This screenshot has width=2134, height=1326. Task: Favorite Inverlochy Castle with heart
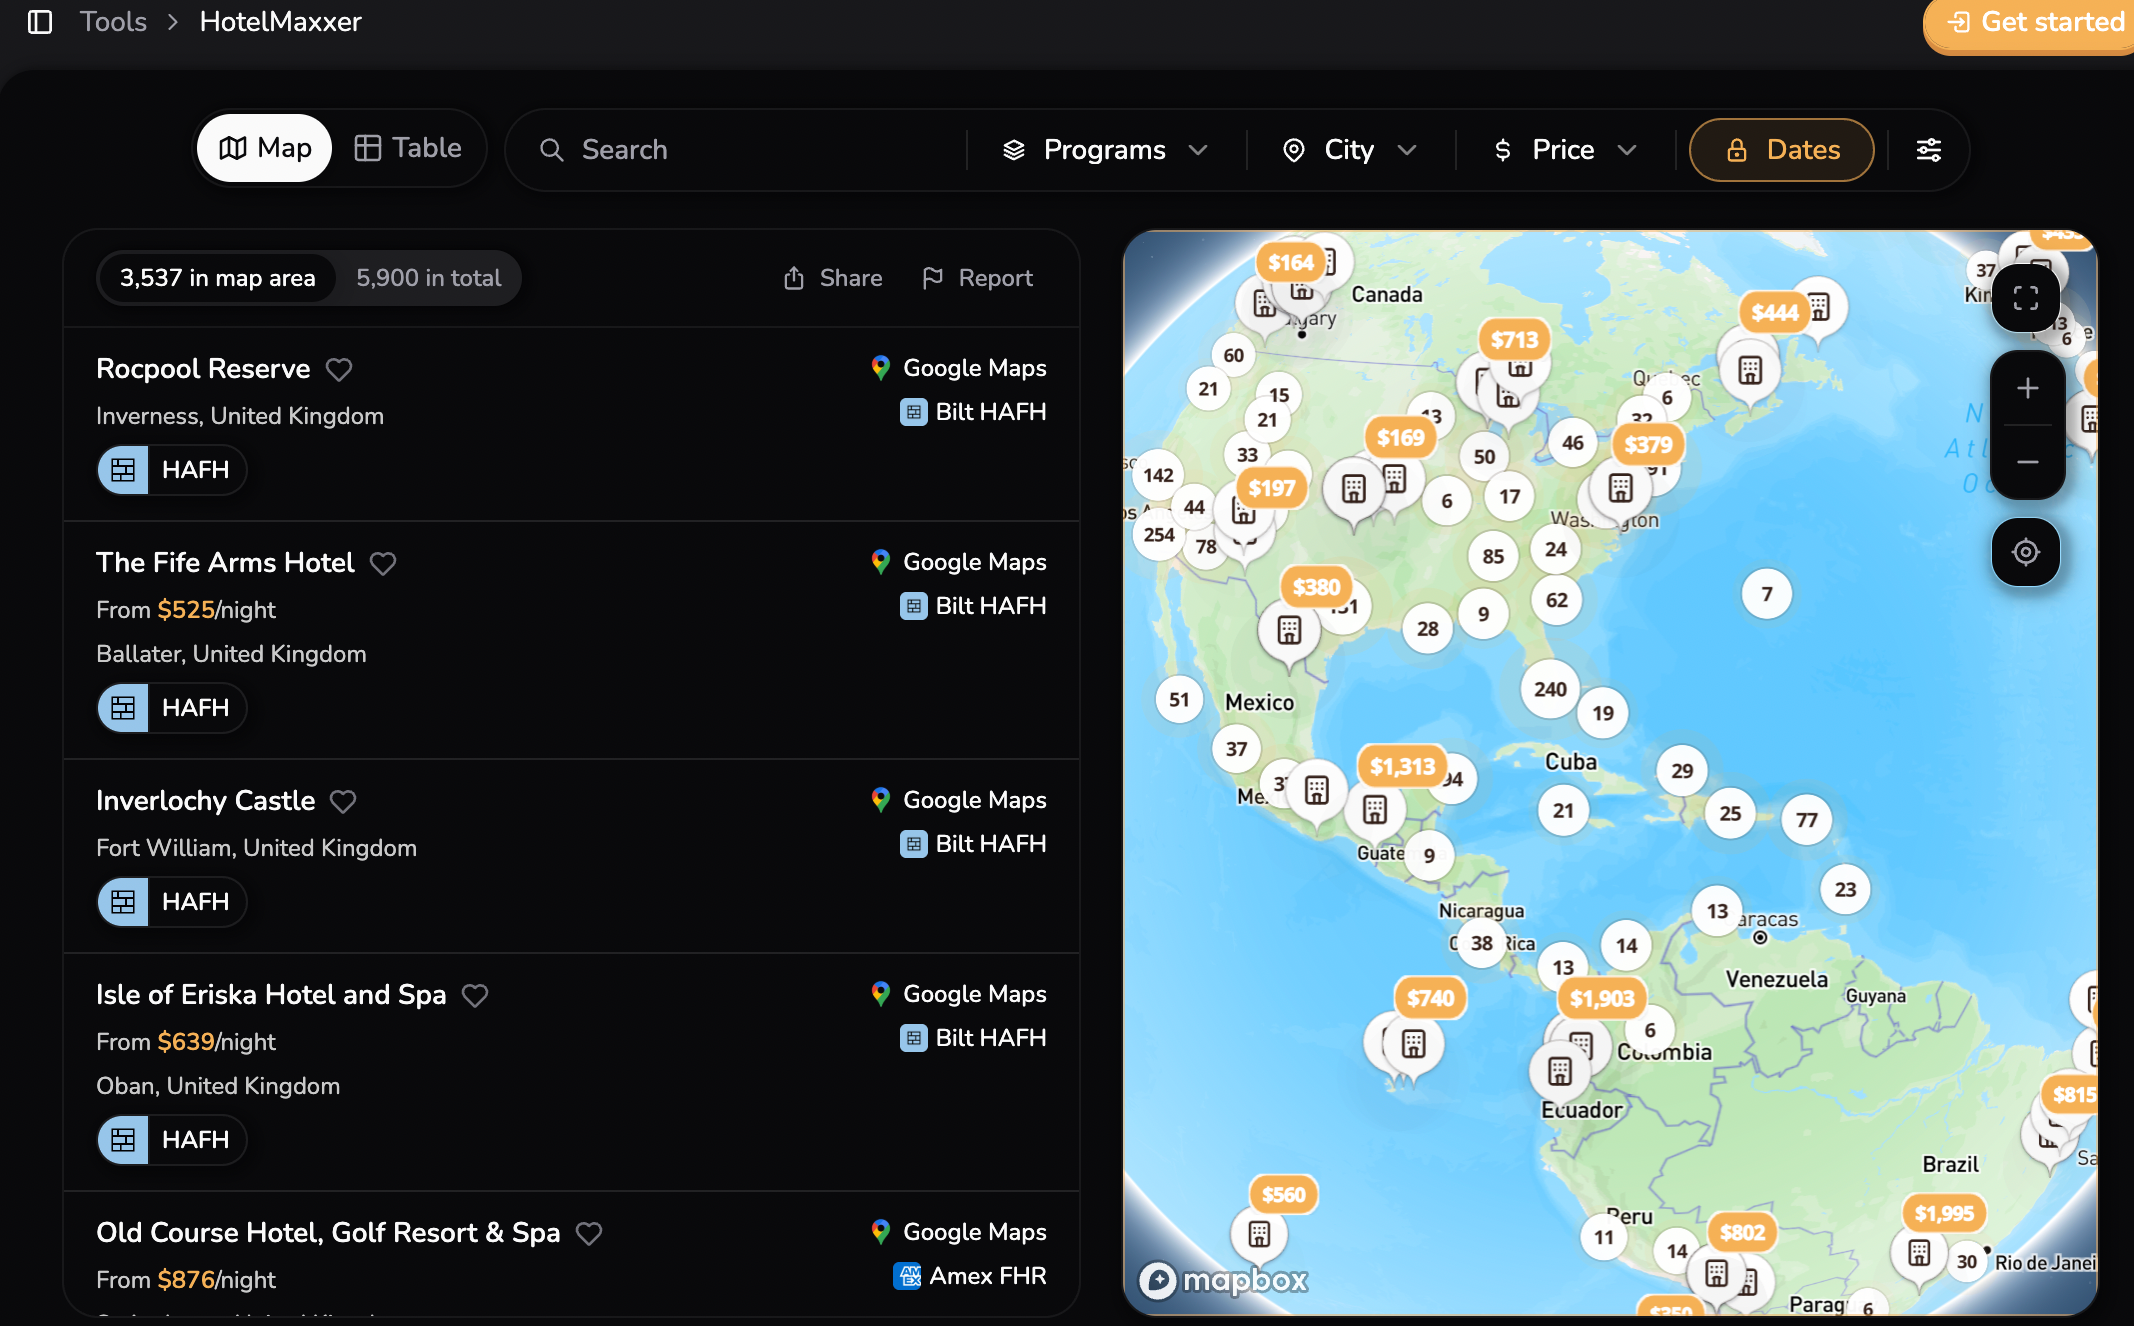343,802
